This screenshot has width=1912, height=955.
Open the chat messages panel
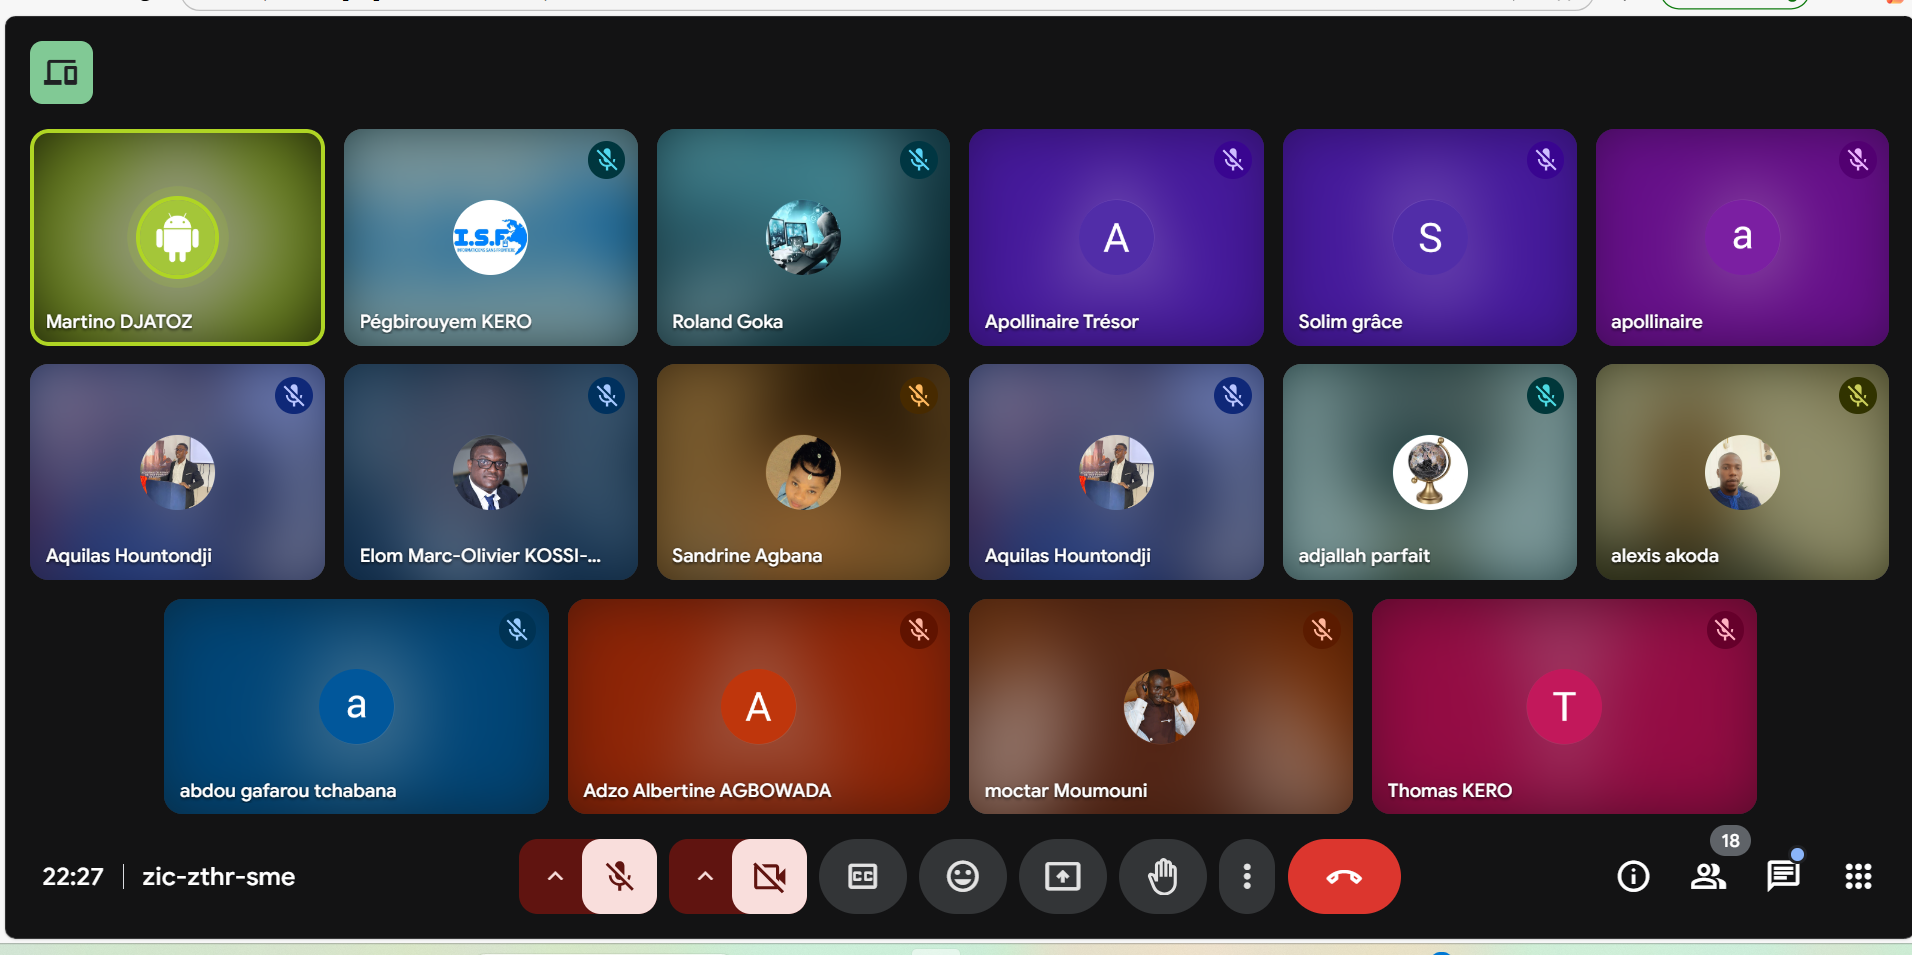click(1782, 877)
